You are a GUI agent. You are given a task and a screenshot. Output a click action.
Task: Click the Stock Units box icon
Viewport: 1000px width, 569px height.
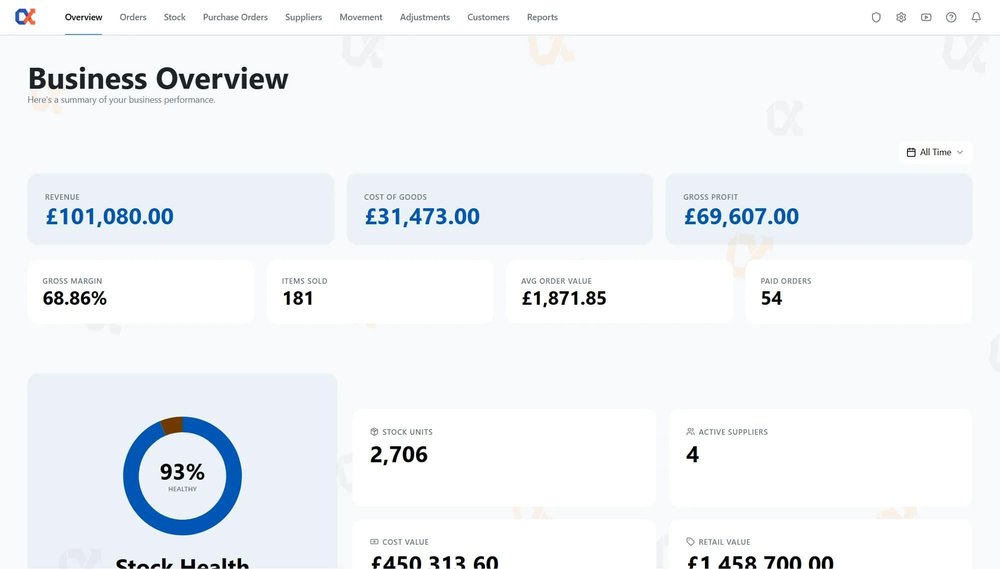pyautogui.click(x=374, y=432)
